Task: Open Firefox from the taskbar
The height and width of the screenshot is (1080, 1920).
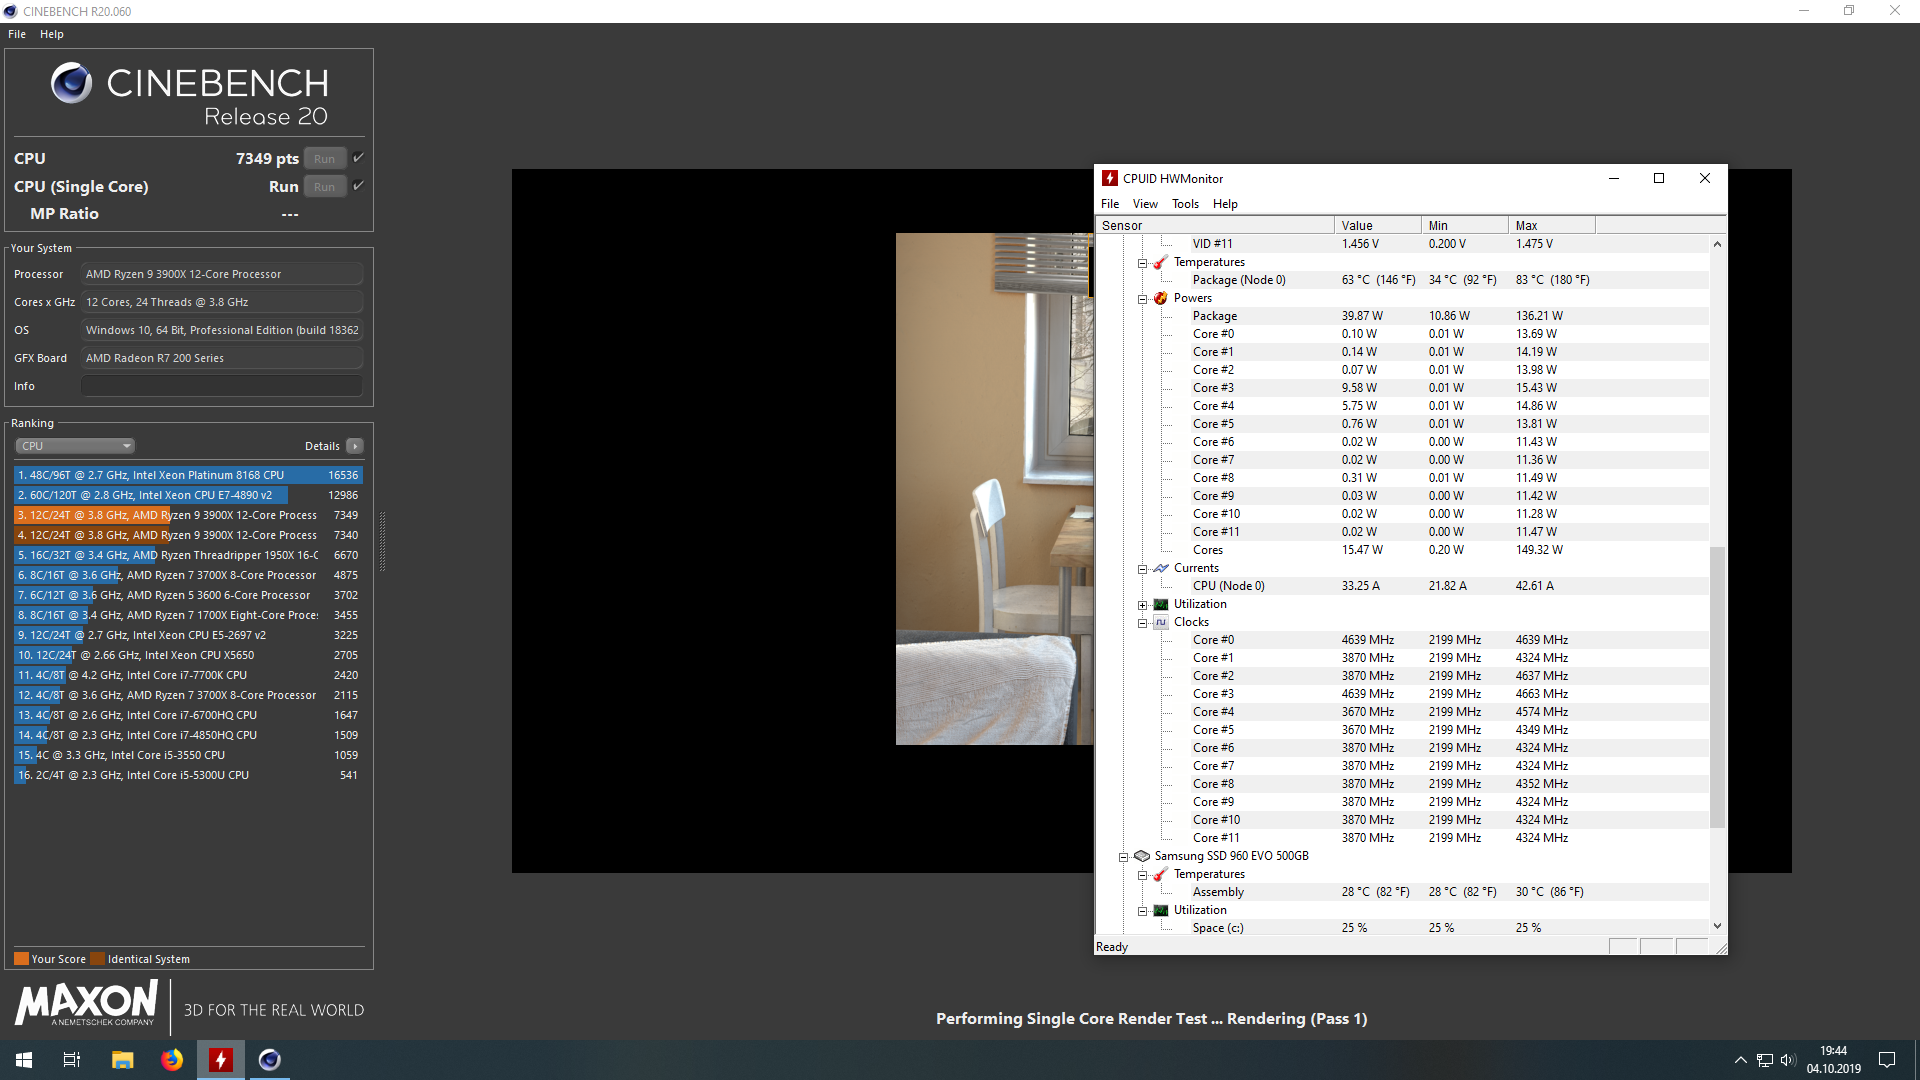Action: pos(172,1060)
